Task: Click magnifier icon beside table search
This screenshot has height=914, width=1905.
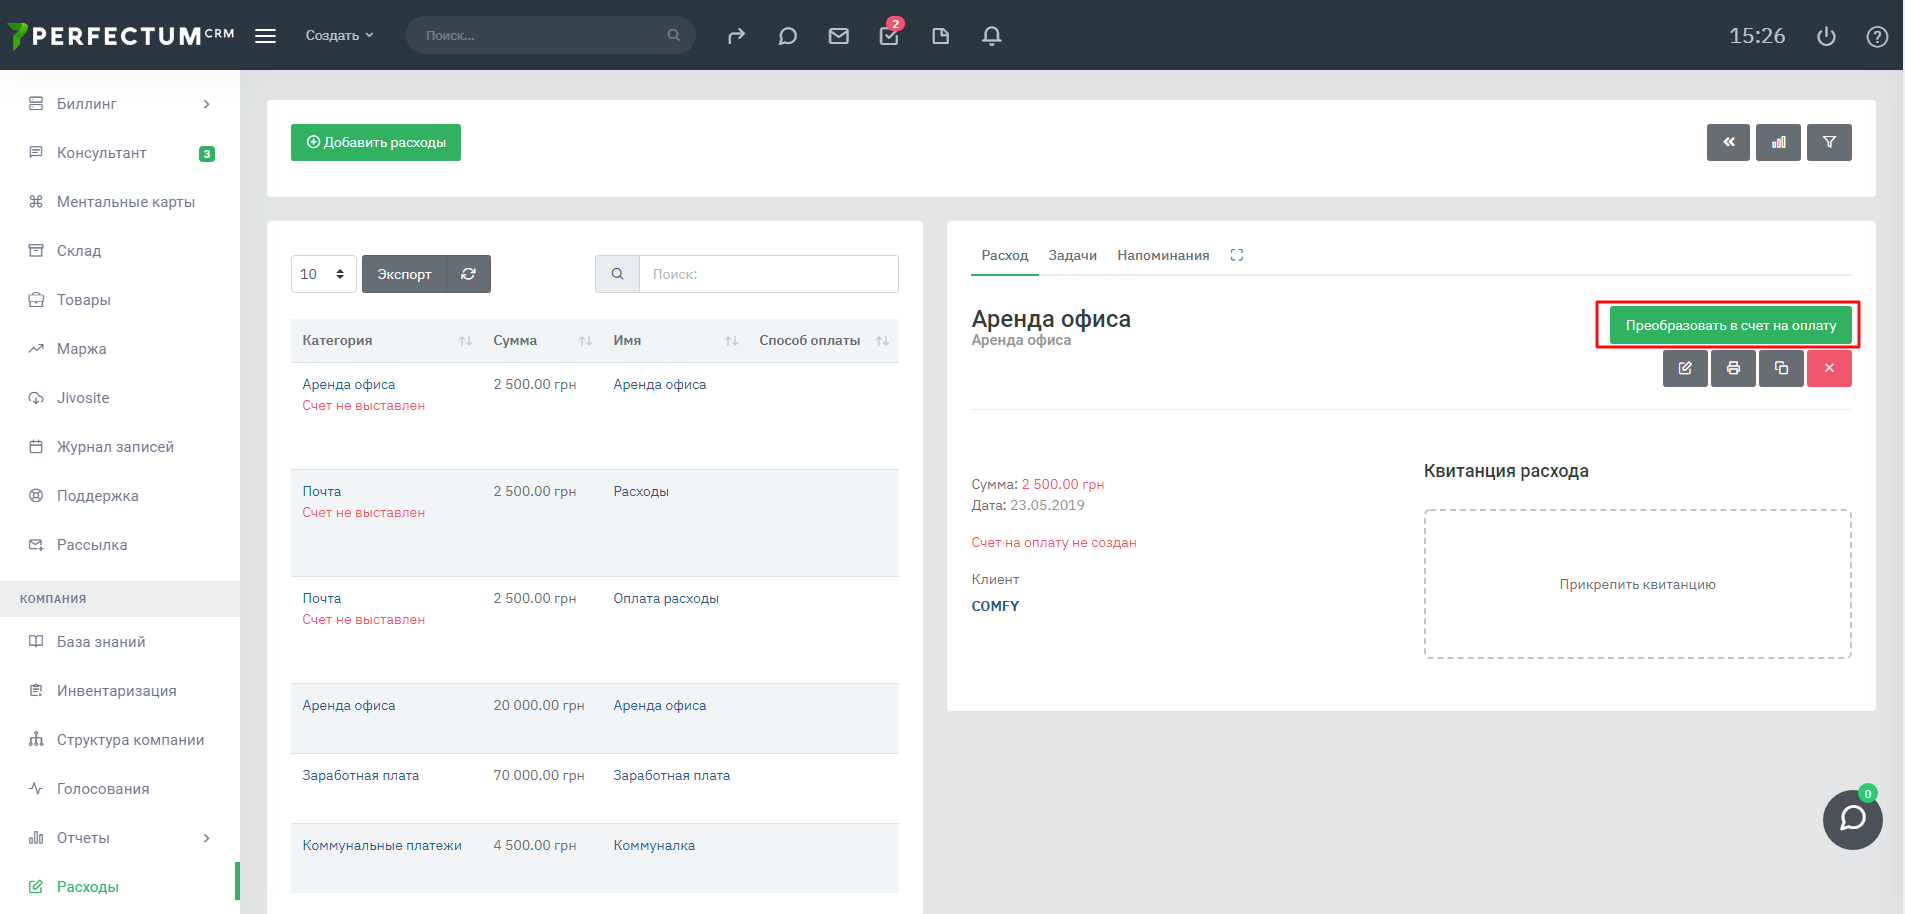Action: [617, 274]
